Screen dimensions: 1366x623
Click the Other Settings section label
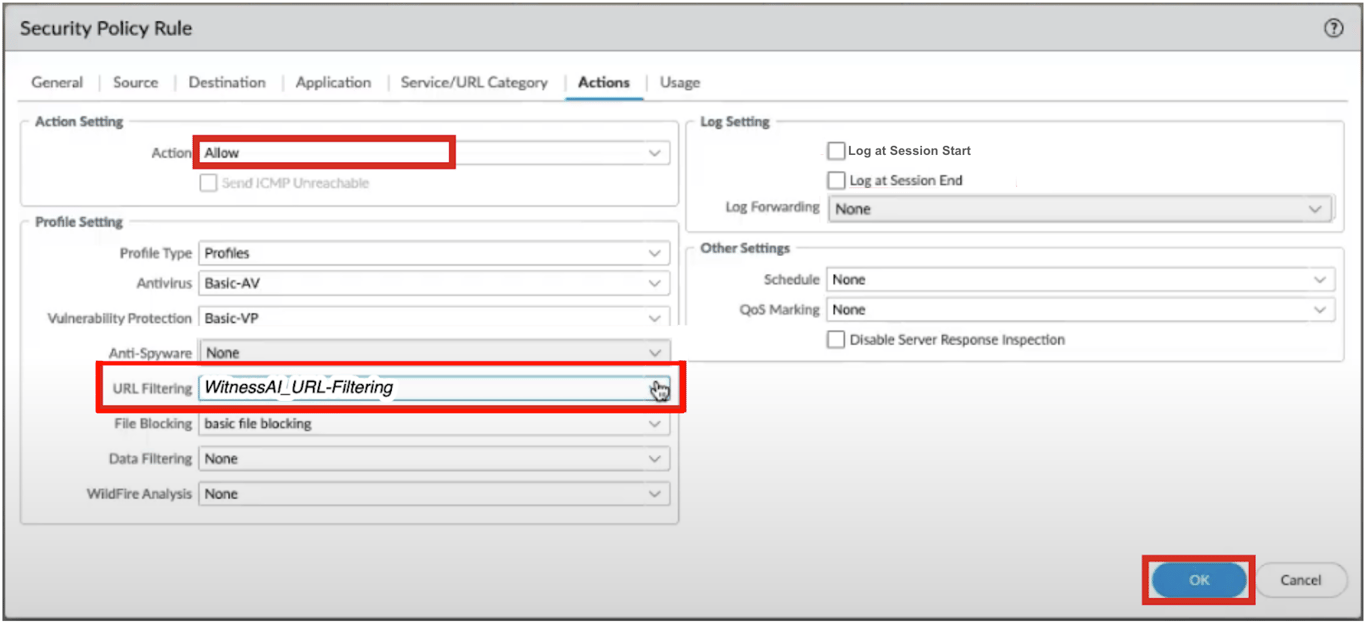click(x=745, y=247)
